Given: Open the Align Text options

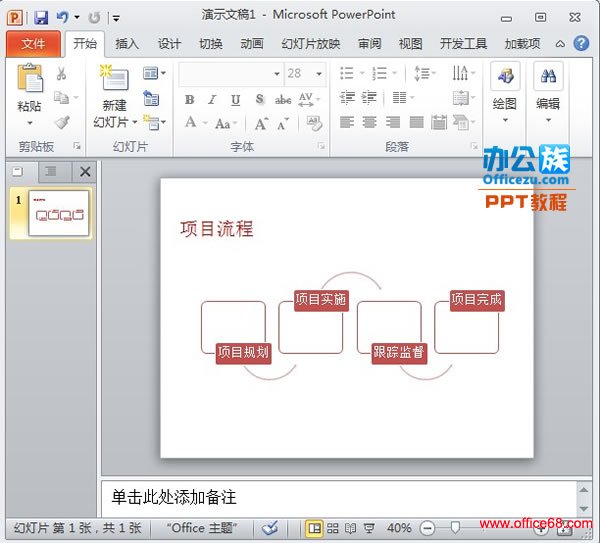Looking at the screenshot, I should pyautogui.click(x=463, y=98).
